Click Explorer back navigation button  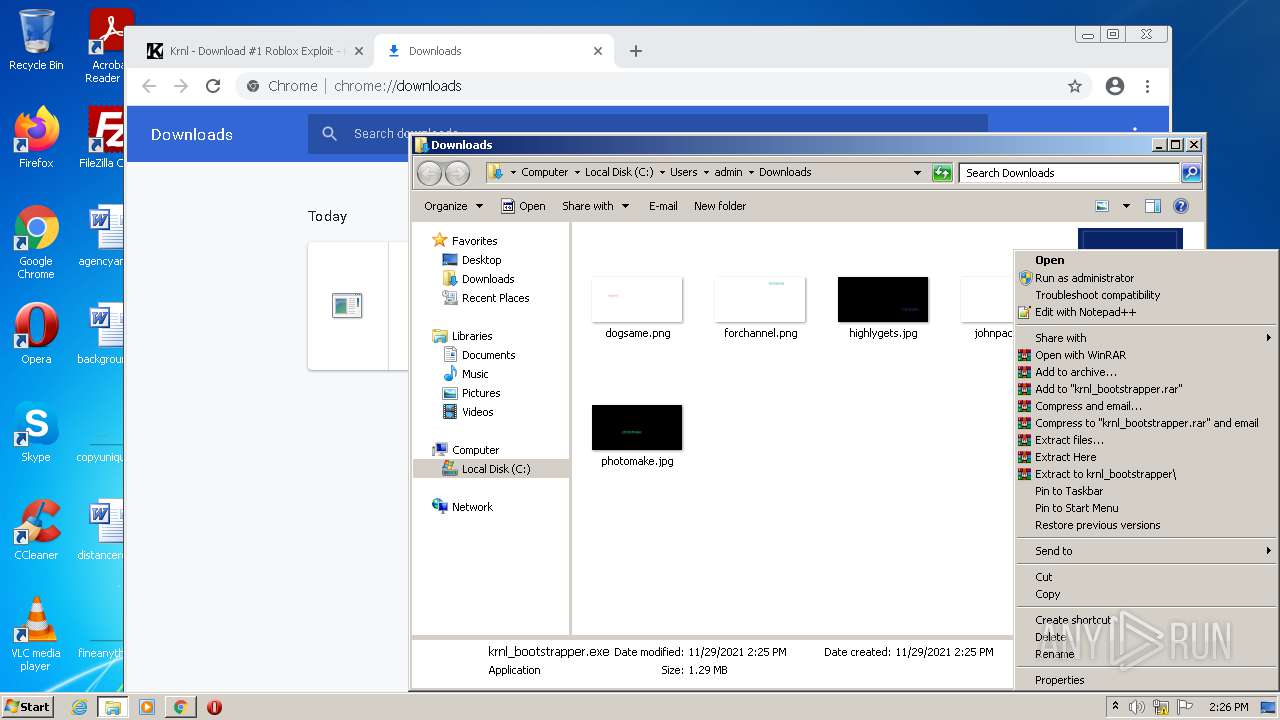pos(429,173)
